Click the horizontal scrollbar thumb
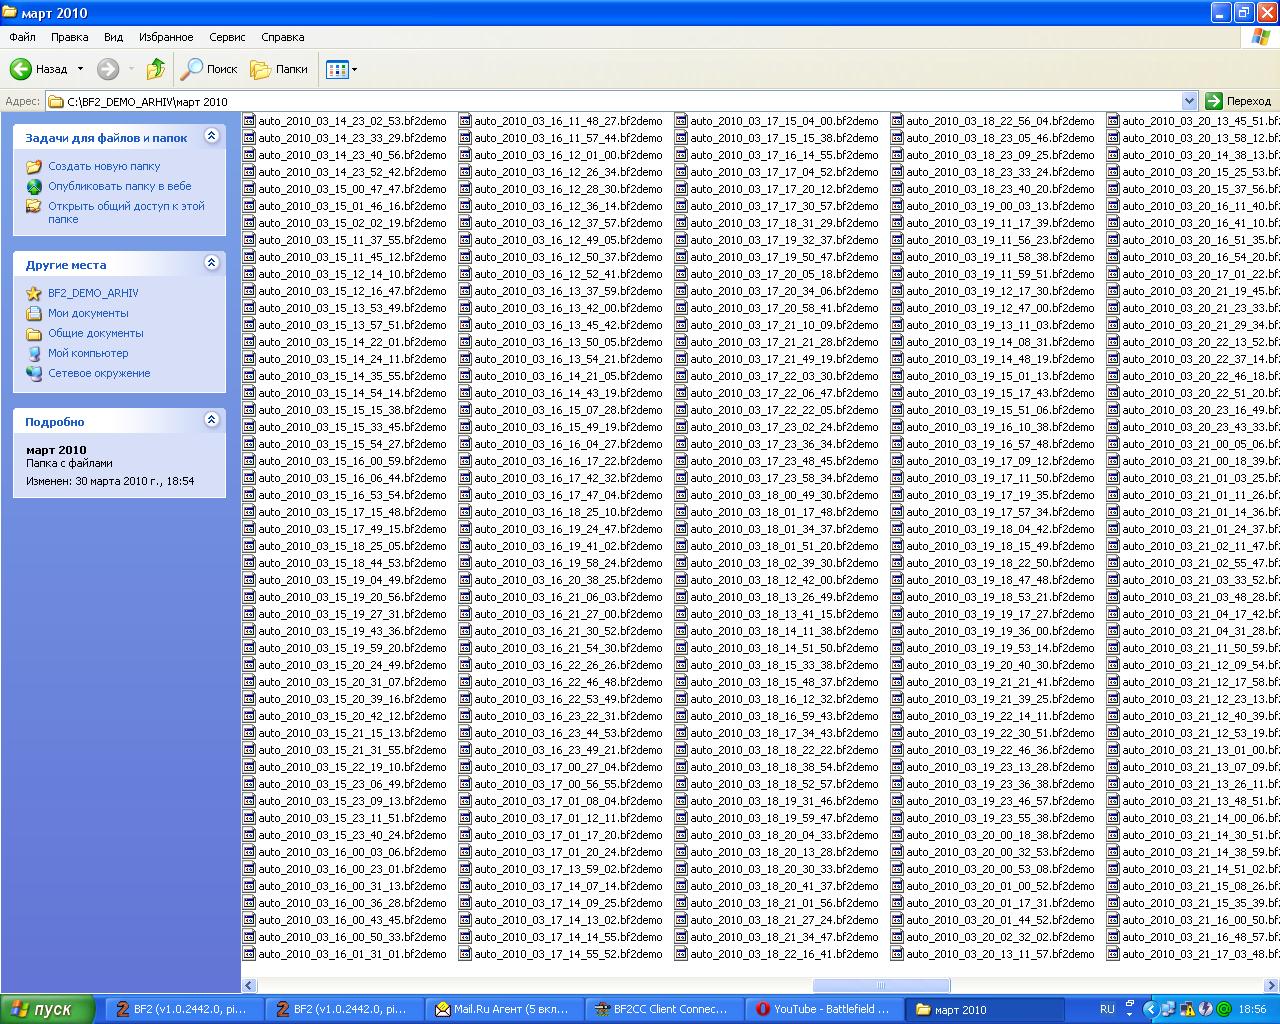This screenshot has width=1280, height=1024. (881, 985)
